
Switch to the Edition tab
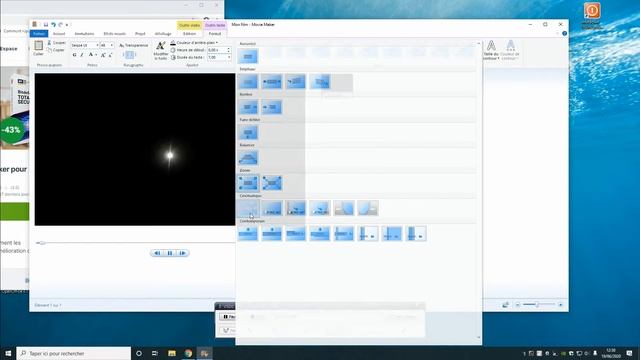(189, 33)
